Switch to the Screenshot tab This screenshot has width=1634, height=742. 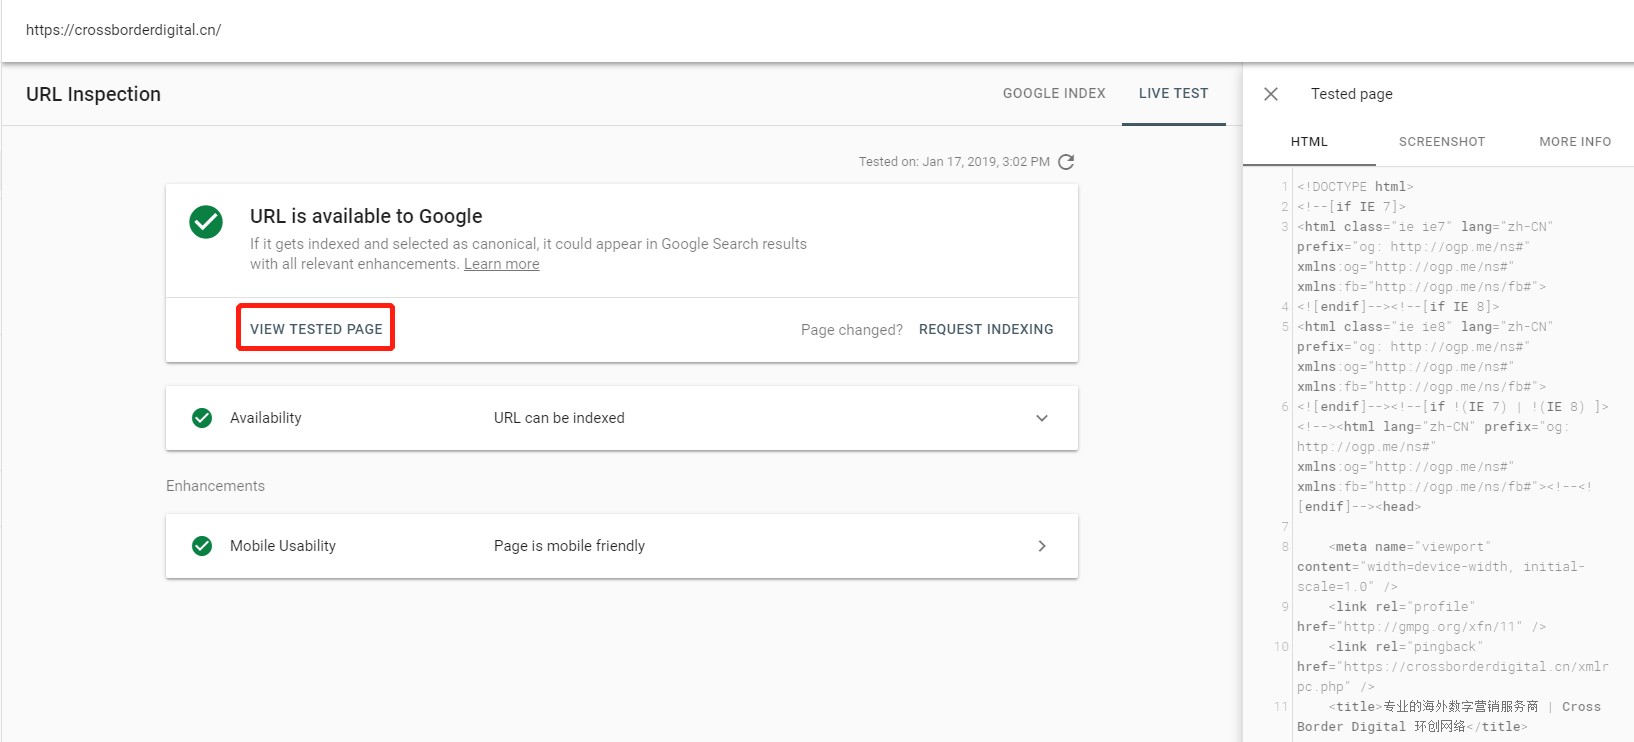point(1441,142)
